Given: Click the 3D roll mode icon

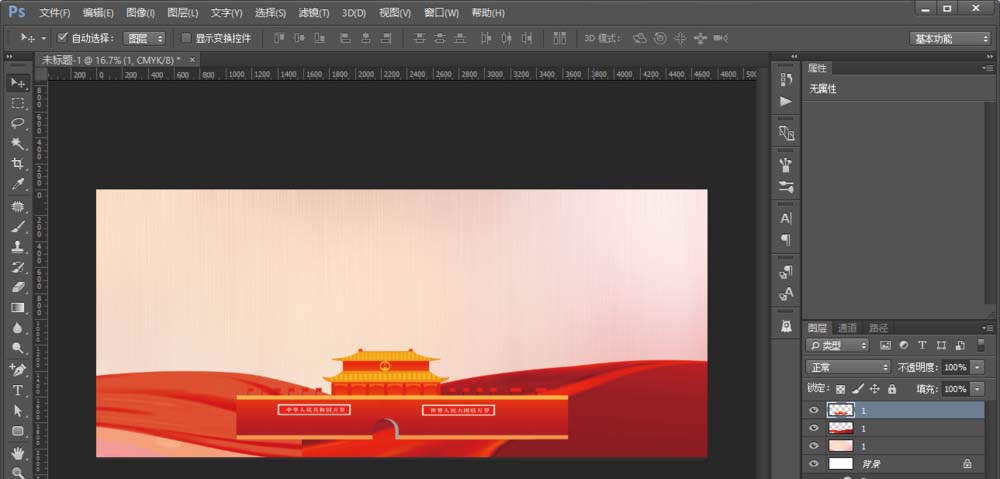Looking at the screenshot, I should click(x=660, y=38).
